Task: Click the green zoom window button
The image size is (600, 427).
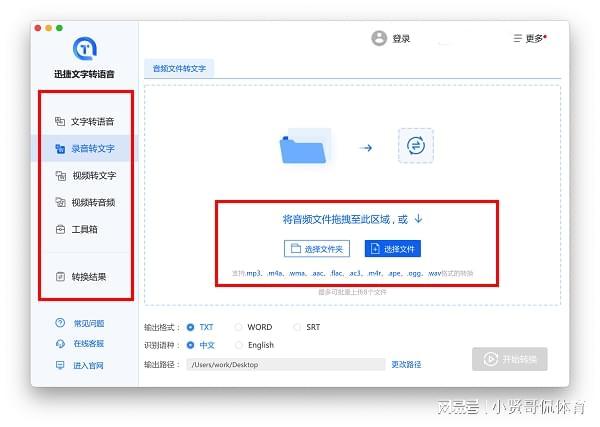Action: [59, 28]
